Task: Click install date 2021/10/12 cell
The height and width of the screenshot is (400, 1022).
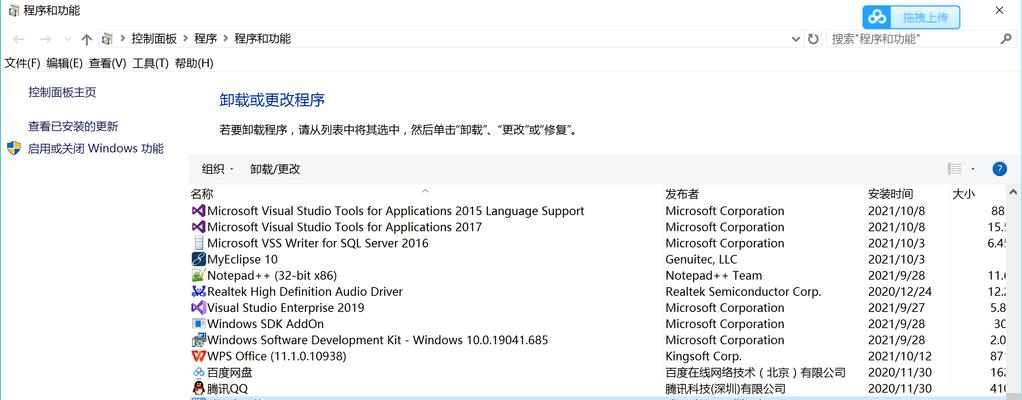Action: click(900, 356)
